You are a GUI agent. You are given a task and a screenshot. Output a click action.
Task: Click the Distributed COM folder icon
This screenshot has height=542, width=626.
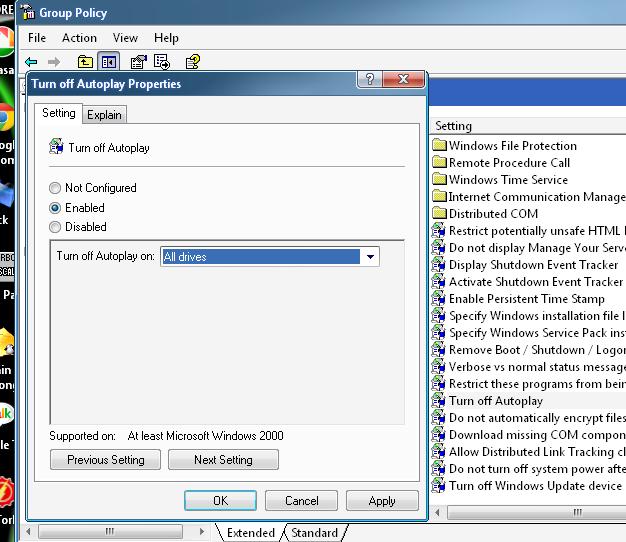click(439, 213)
